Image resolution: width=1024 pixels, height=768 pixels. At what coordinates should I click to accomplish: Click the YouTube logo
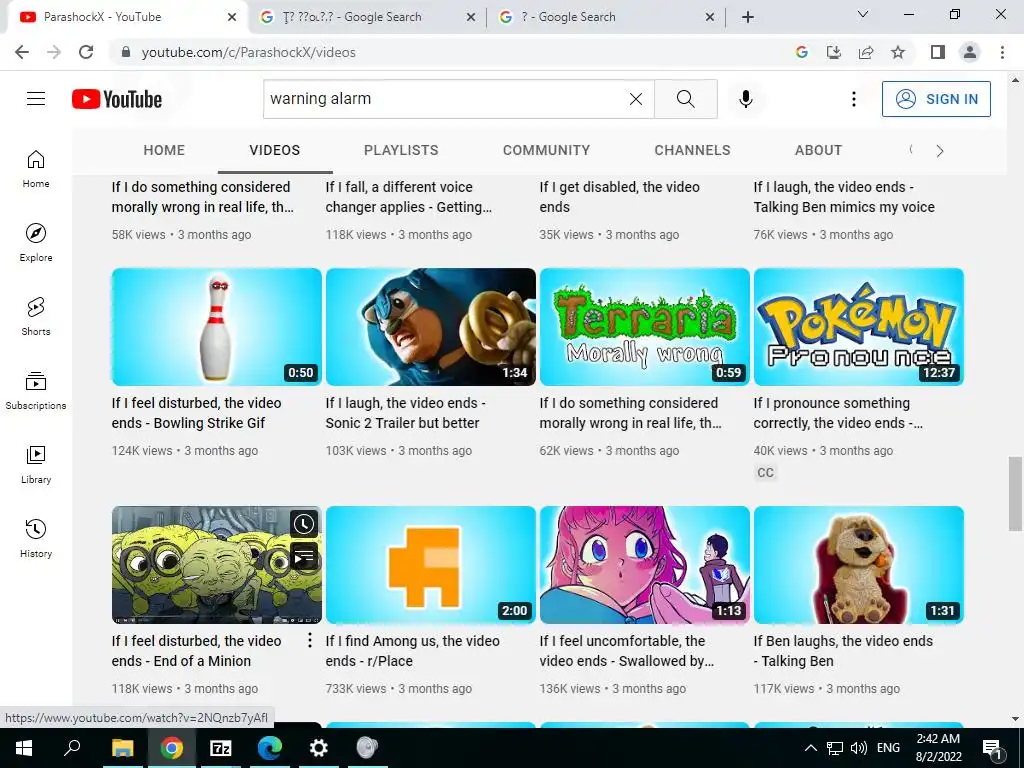(x=117, y=99)
